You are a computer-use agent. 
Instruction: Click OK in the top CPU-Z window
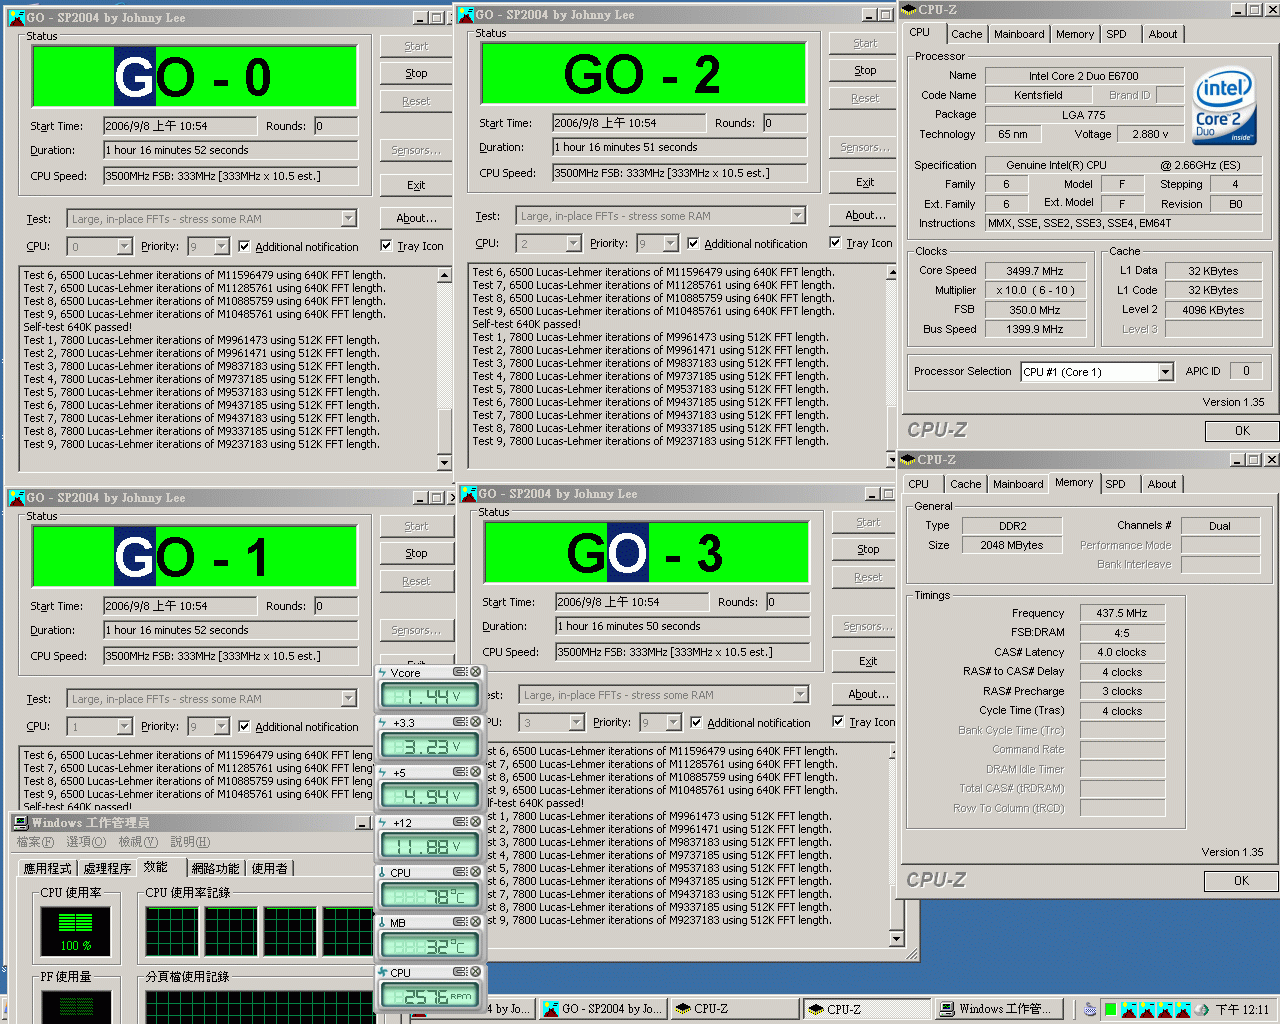(1242, 431)
